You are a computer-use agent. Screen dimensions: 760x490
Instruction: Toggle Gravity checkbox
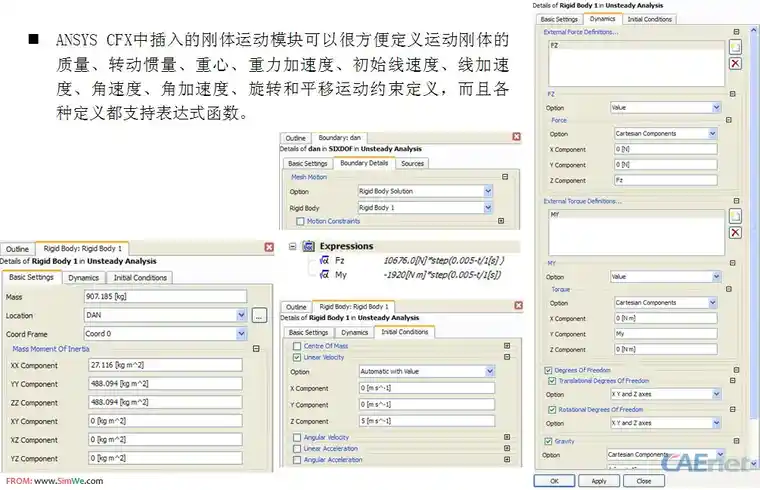point(548,442)
